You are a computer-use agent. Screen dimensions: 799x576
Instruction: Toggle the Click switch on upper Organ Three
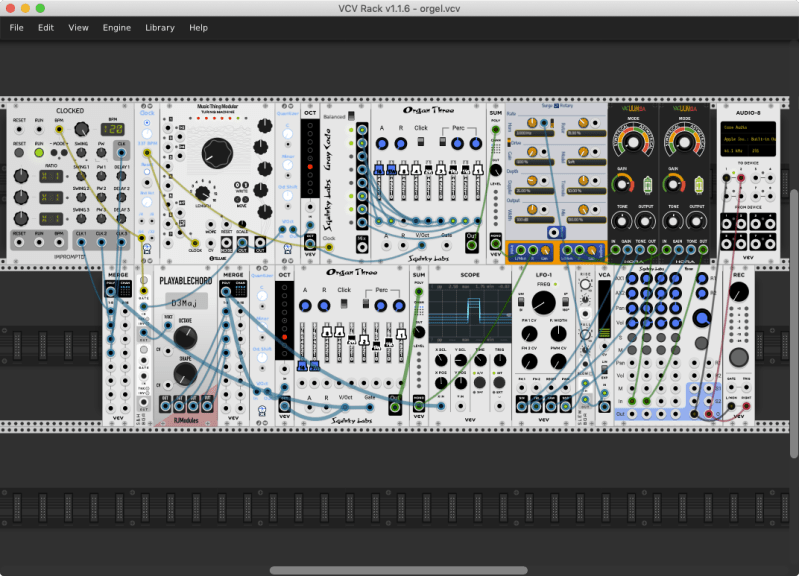pyautogui.click(x=421, y=142)
